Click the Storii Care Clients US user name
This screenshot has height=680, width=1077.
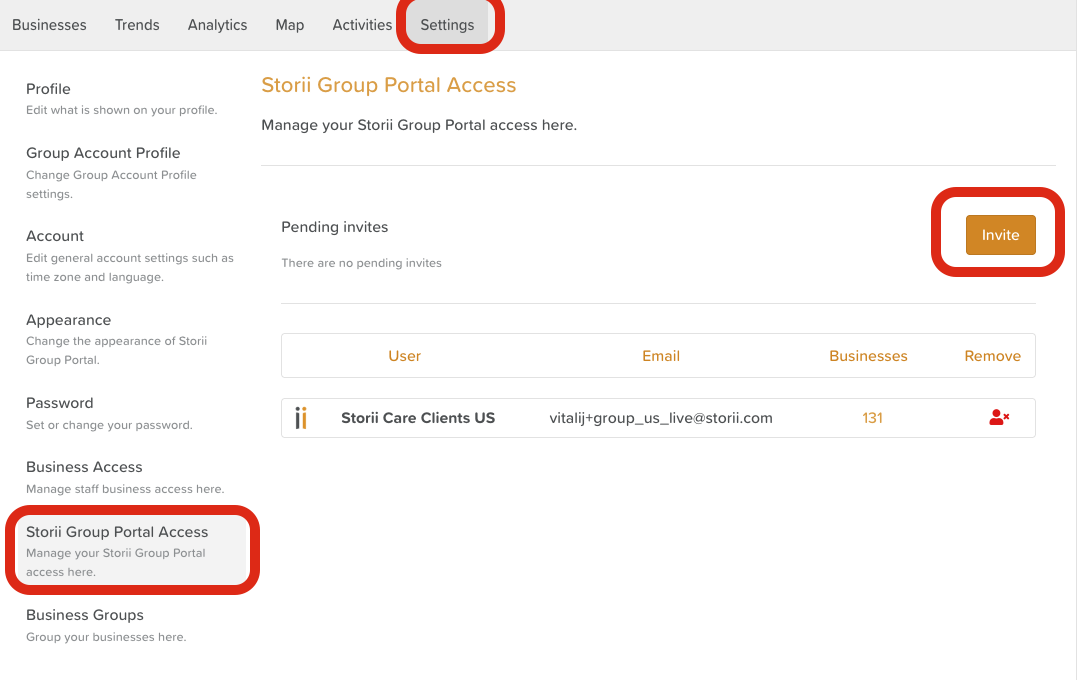(418, 418)
